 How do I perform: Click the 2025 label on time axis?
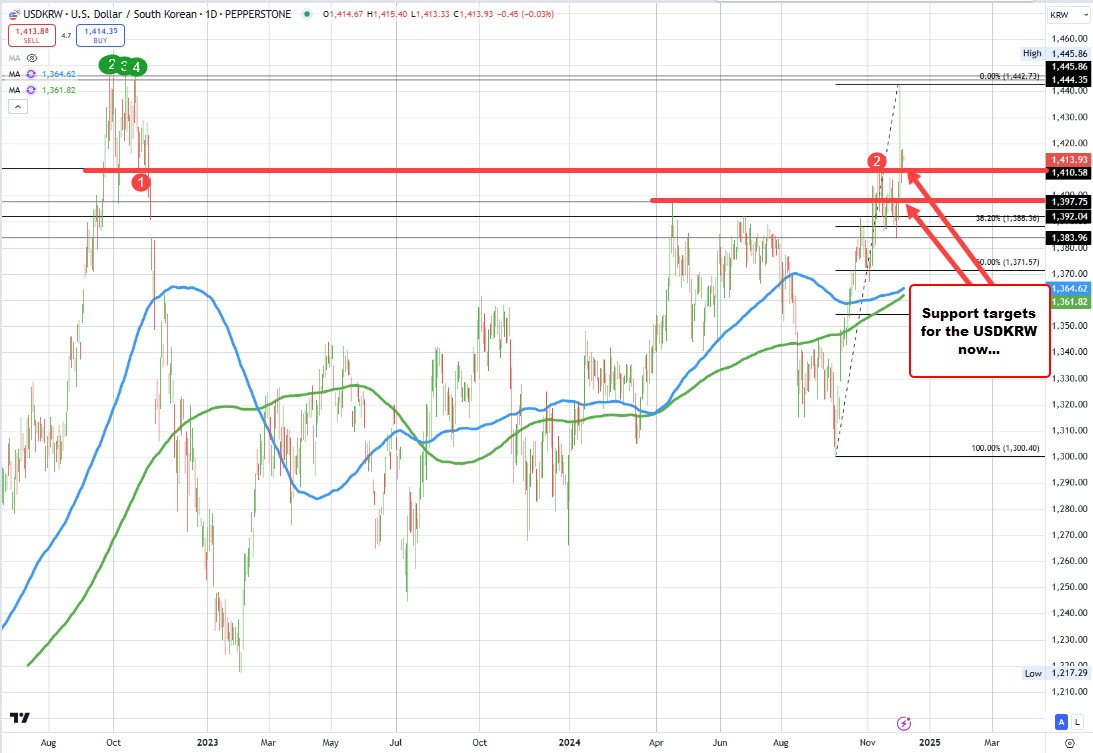[x=930, y=743]
